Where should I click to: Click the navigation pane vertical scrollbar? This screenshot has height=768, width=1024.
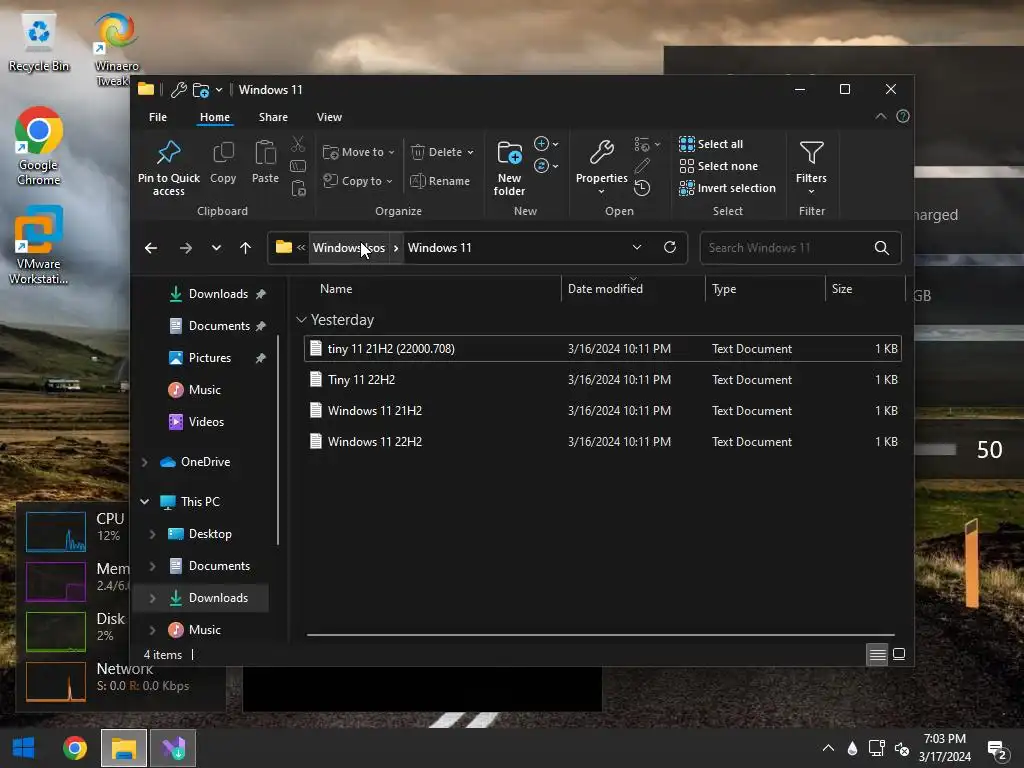tap(278, 439)
